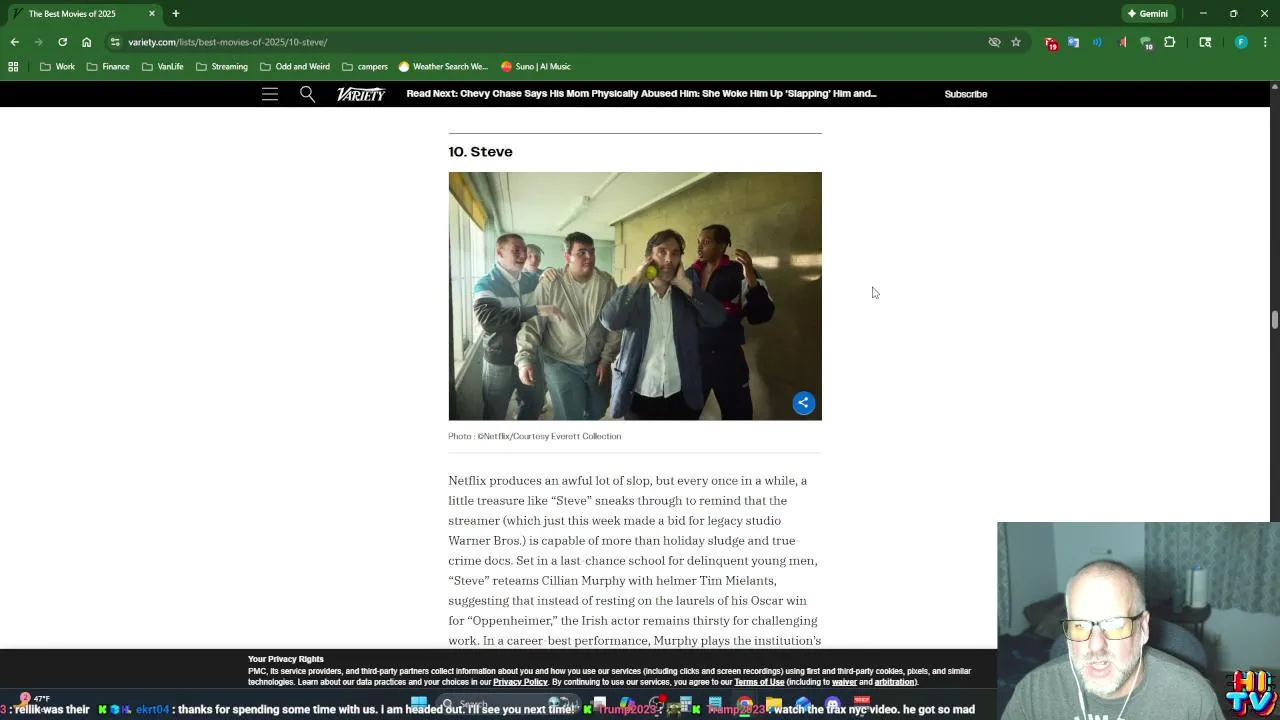The width and height of the screenshot is (1280, 720).
Task: Click the address bar URL
Action: coord(227,42)
